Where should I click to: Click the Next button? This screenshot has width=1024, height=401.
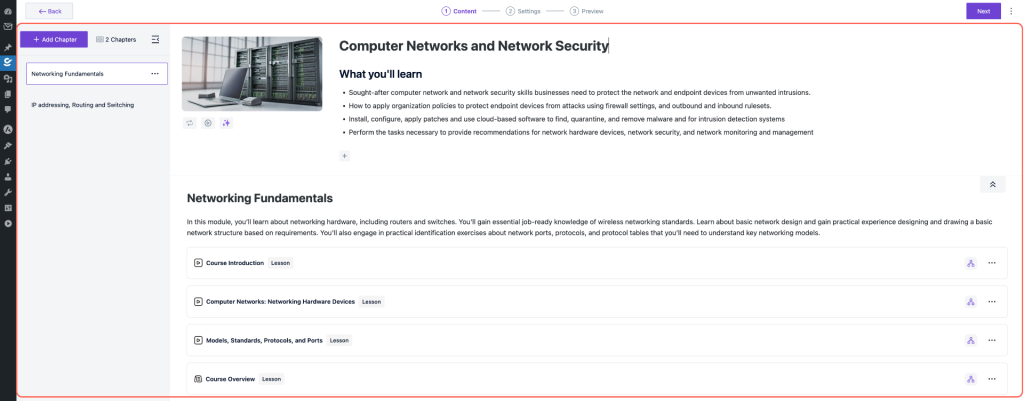(983, 11)
